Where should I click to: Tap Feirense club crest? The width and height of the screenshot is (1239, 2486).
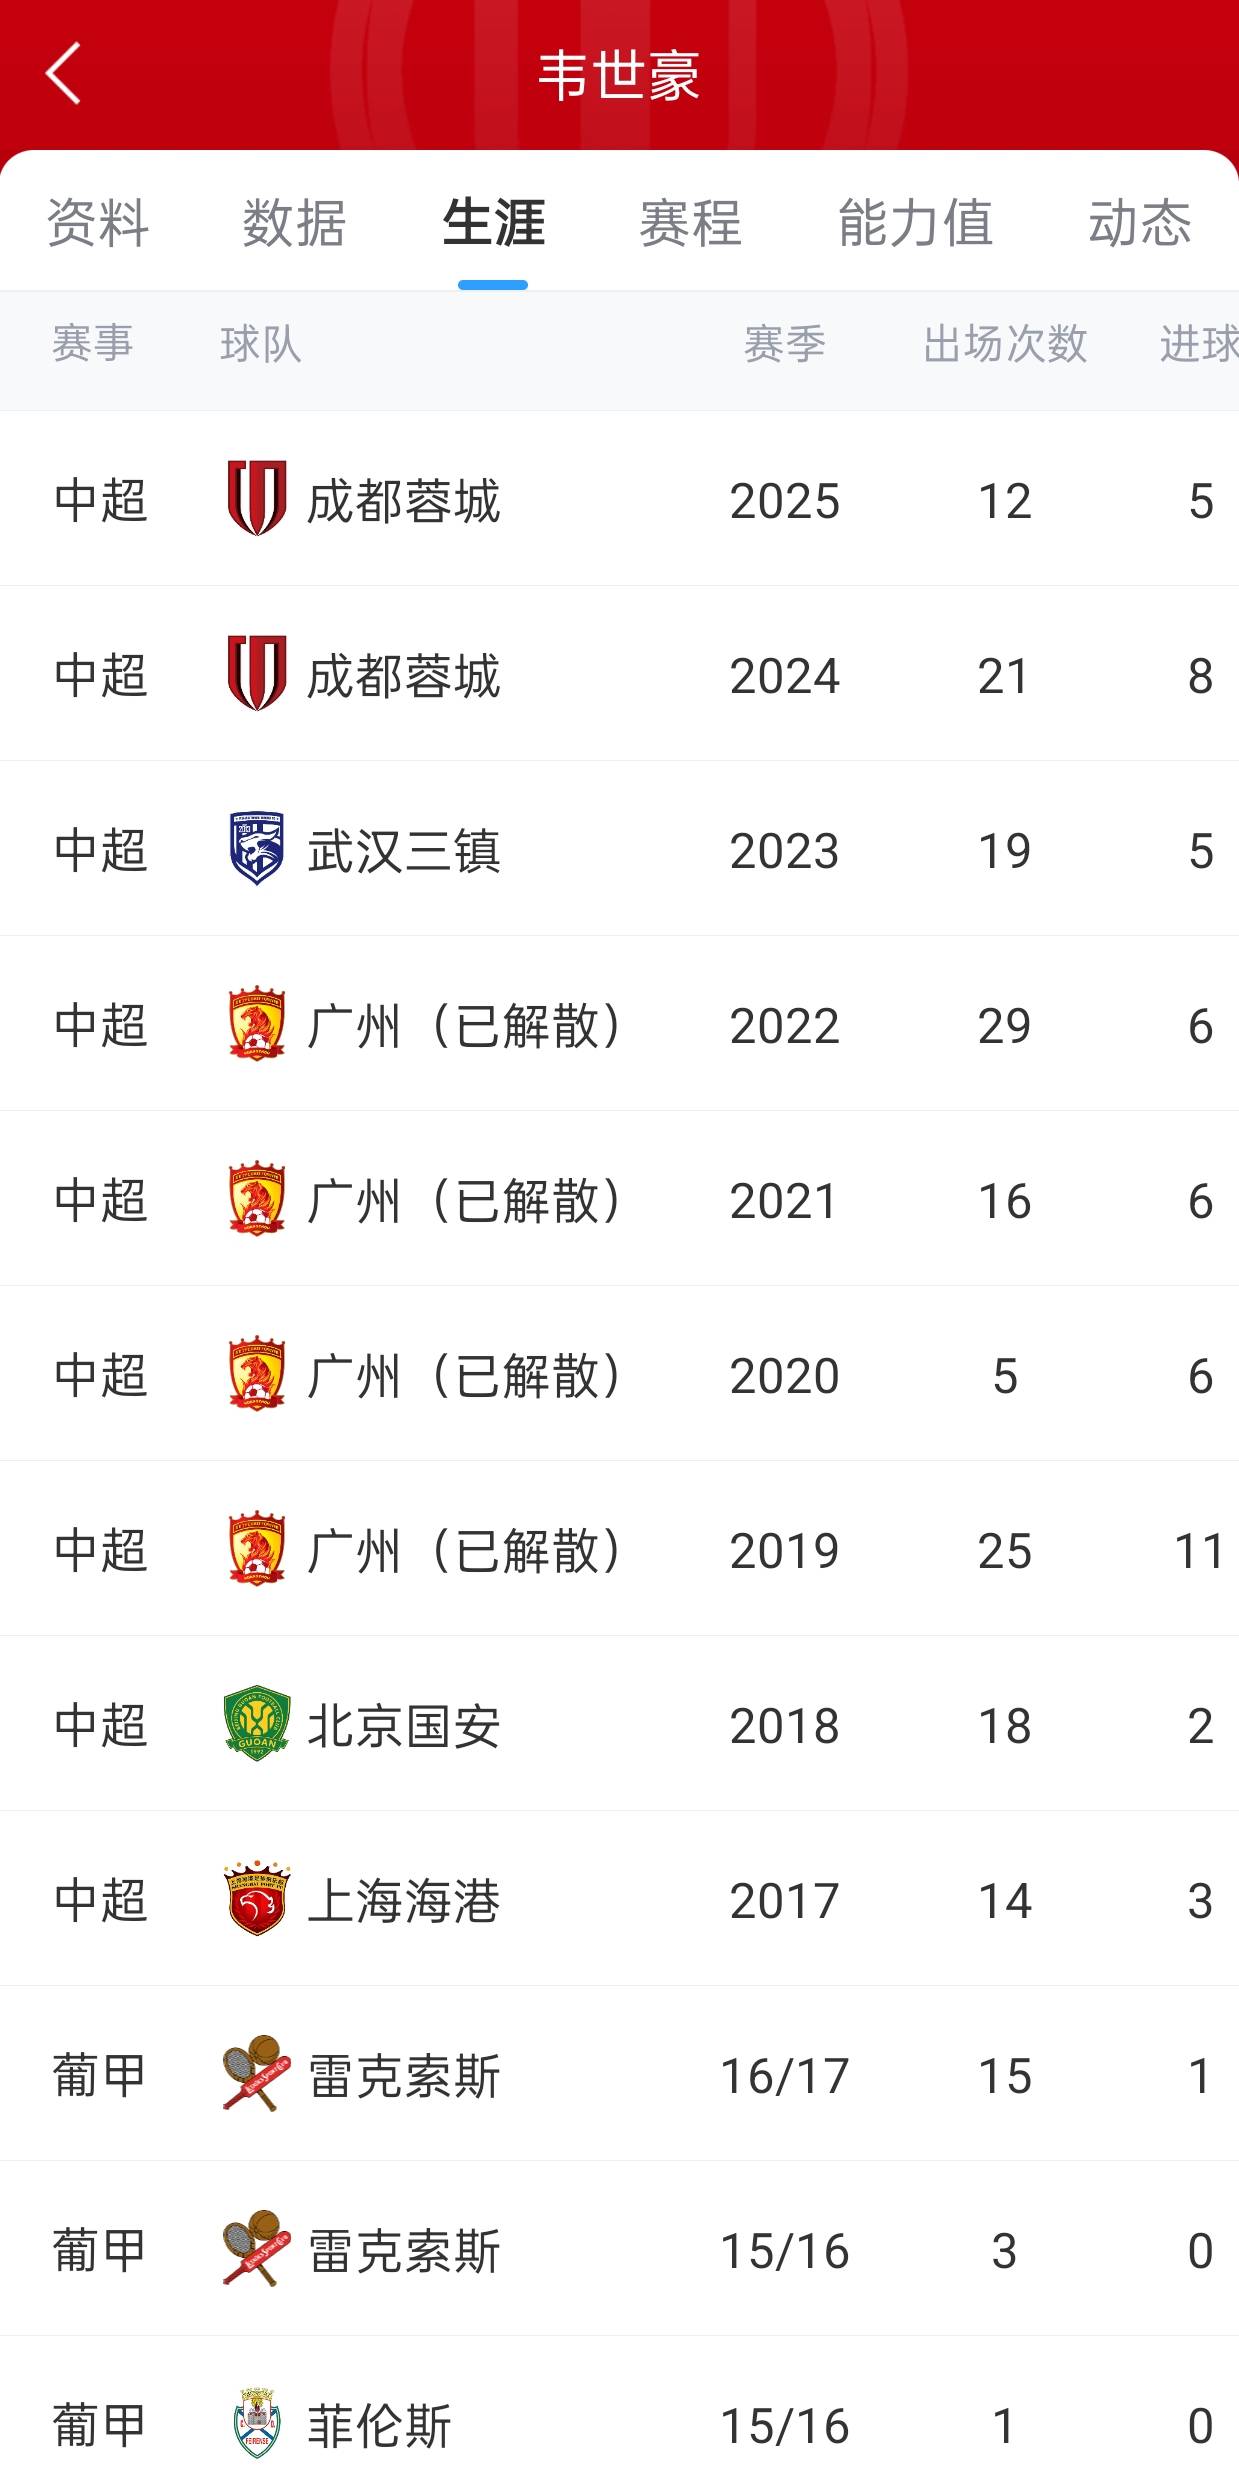pos(257,2423)
